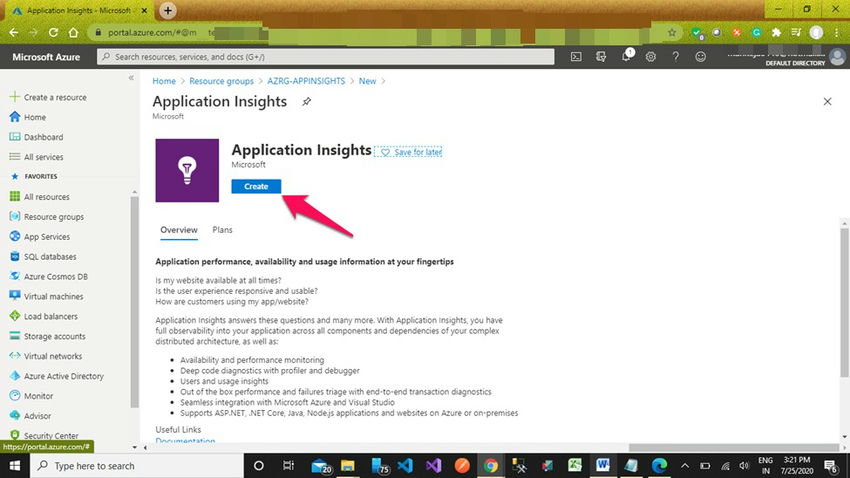Switch to the Plans tab
Screen dimensions: 850x478
tap(222, 230)
